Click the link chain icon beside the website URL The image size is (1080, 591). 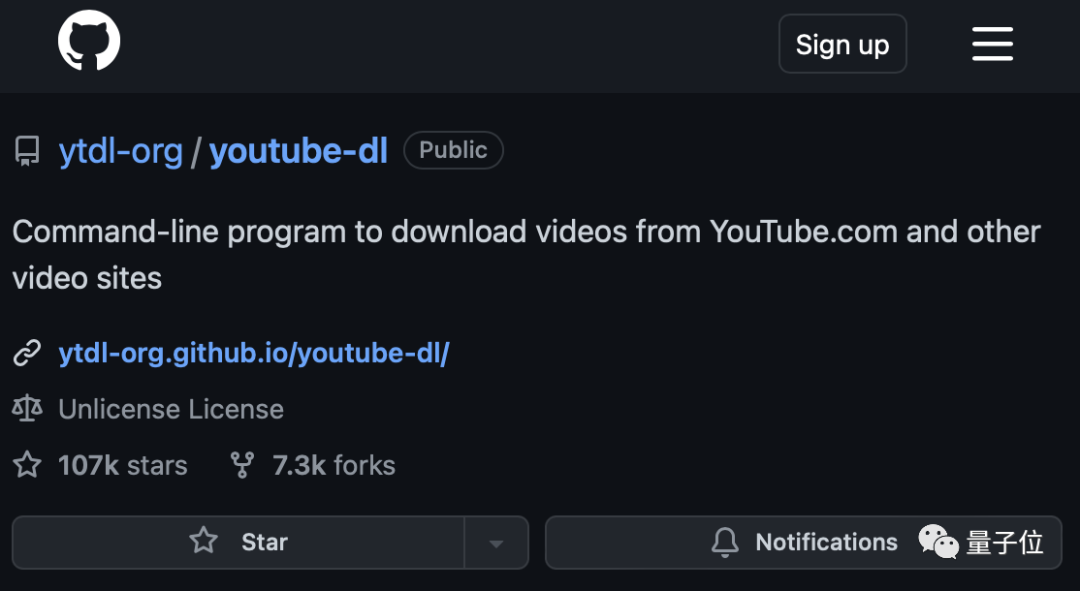click(x=26, y=352)
